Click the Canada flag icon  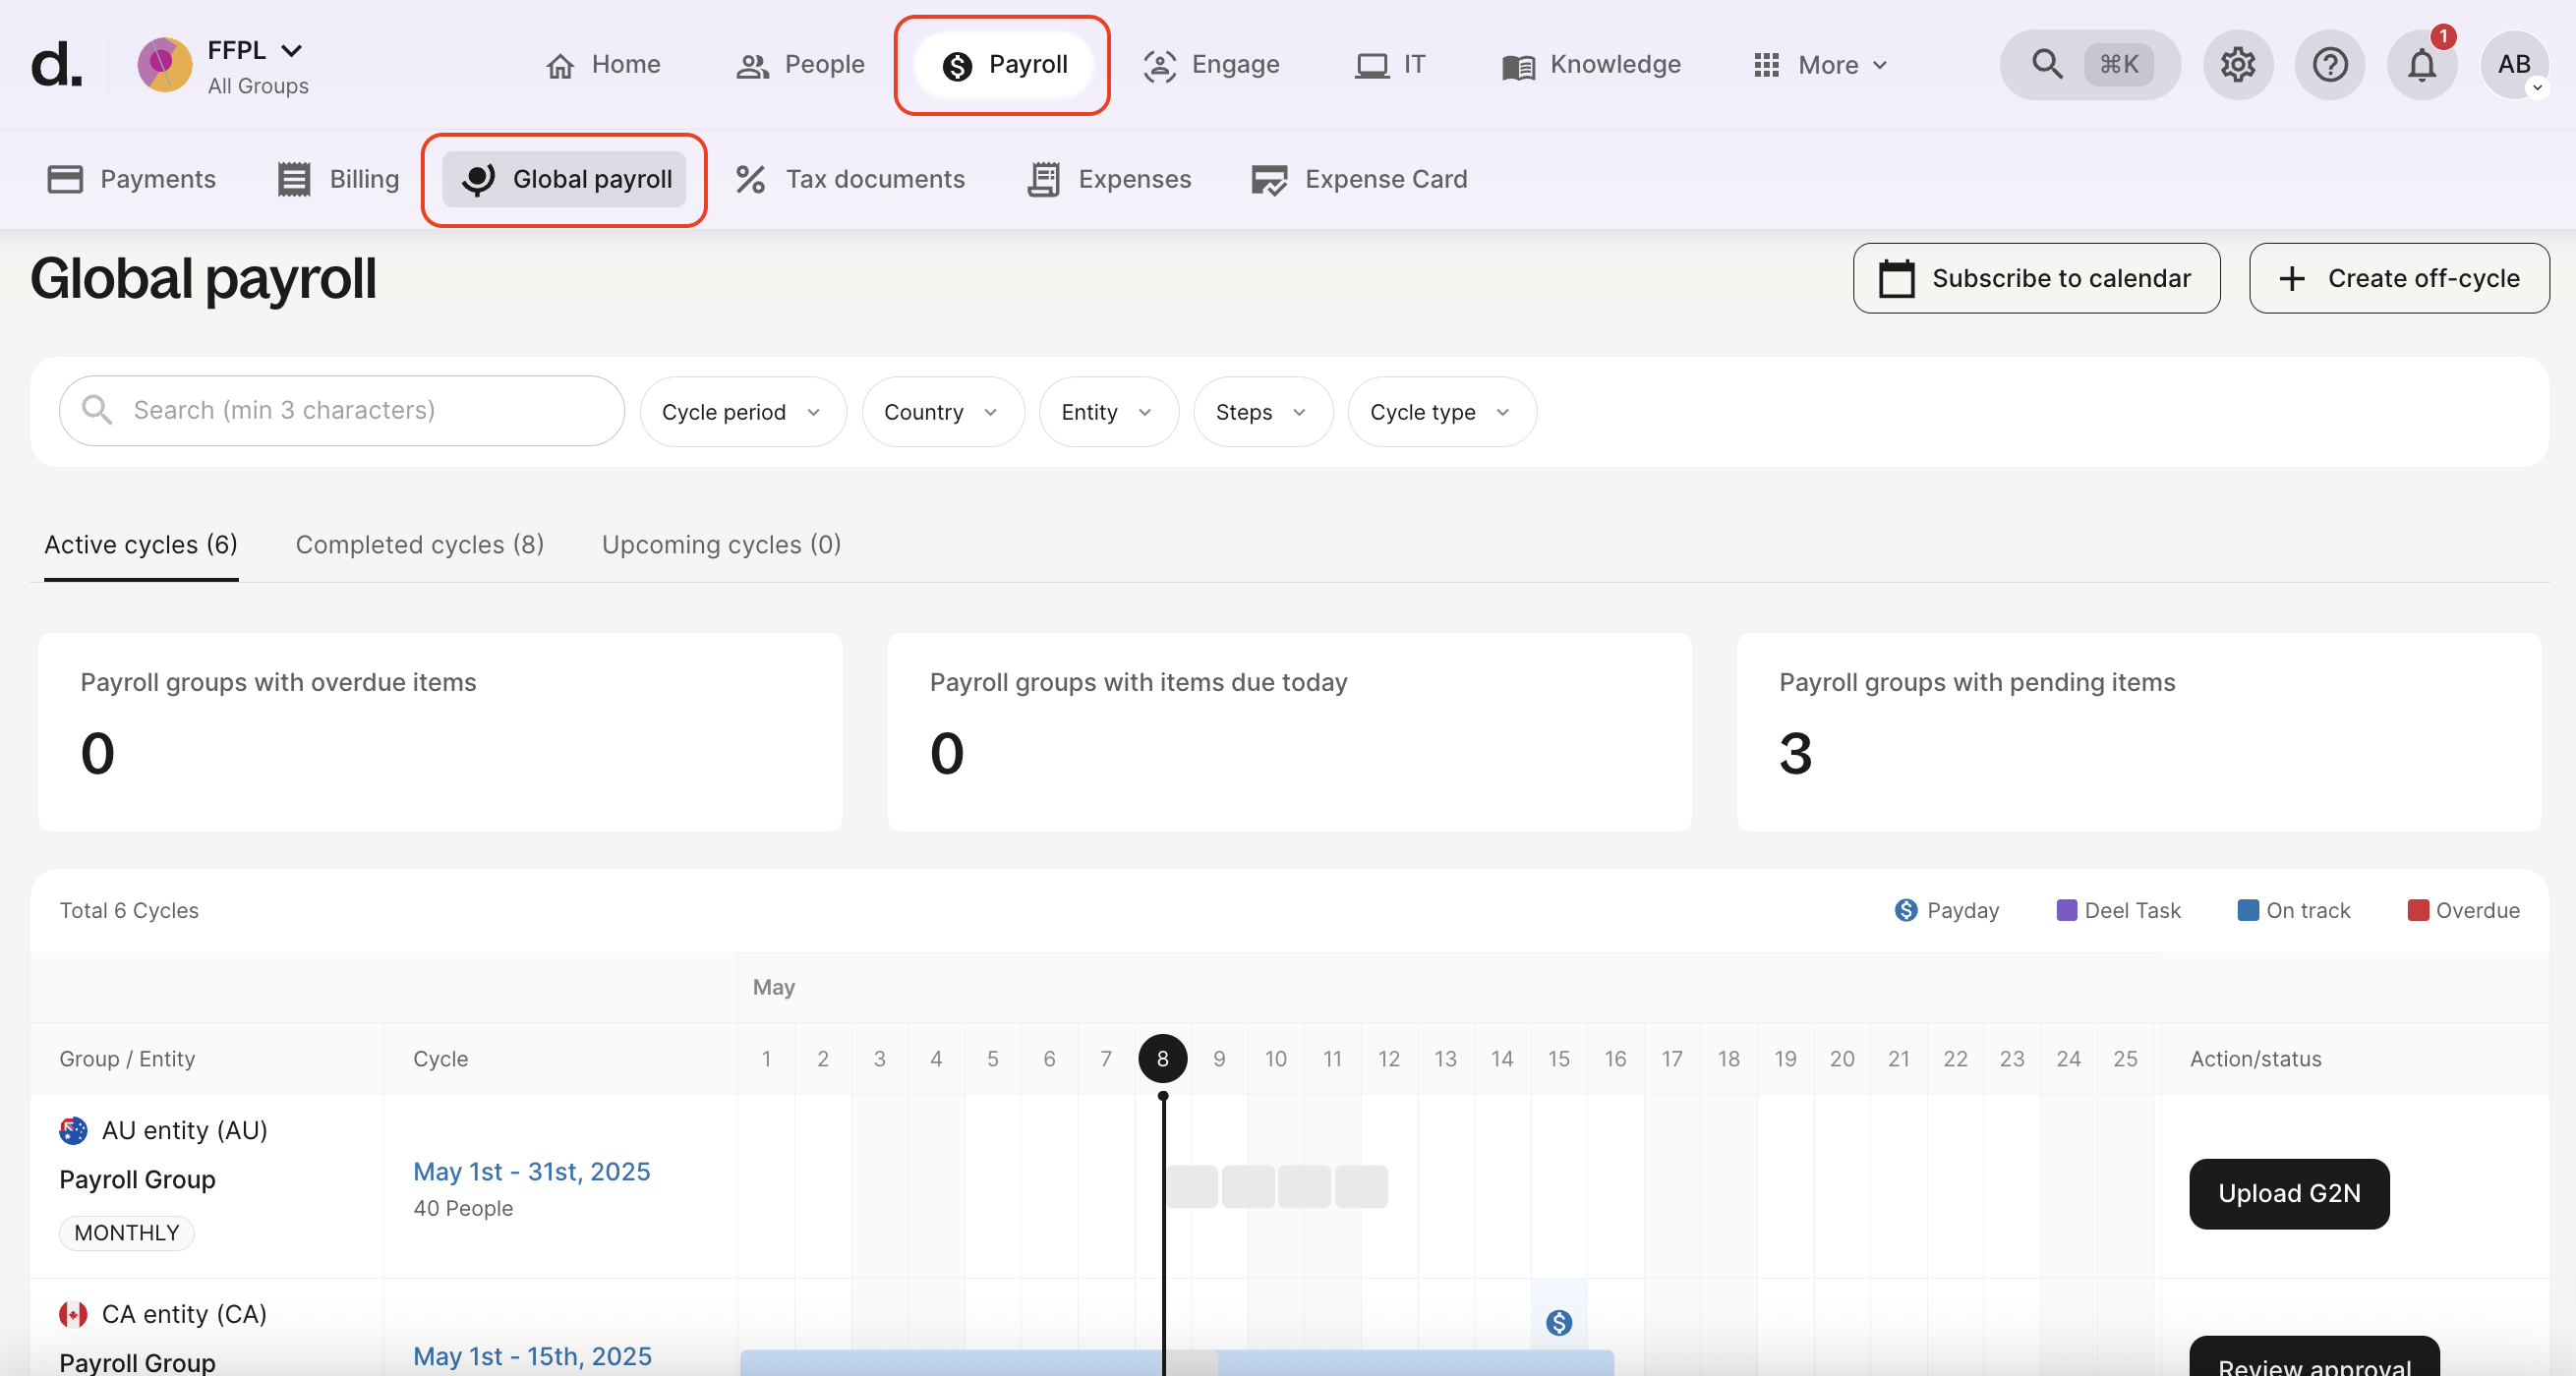(73, 1315)
